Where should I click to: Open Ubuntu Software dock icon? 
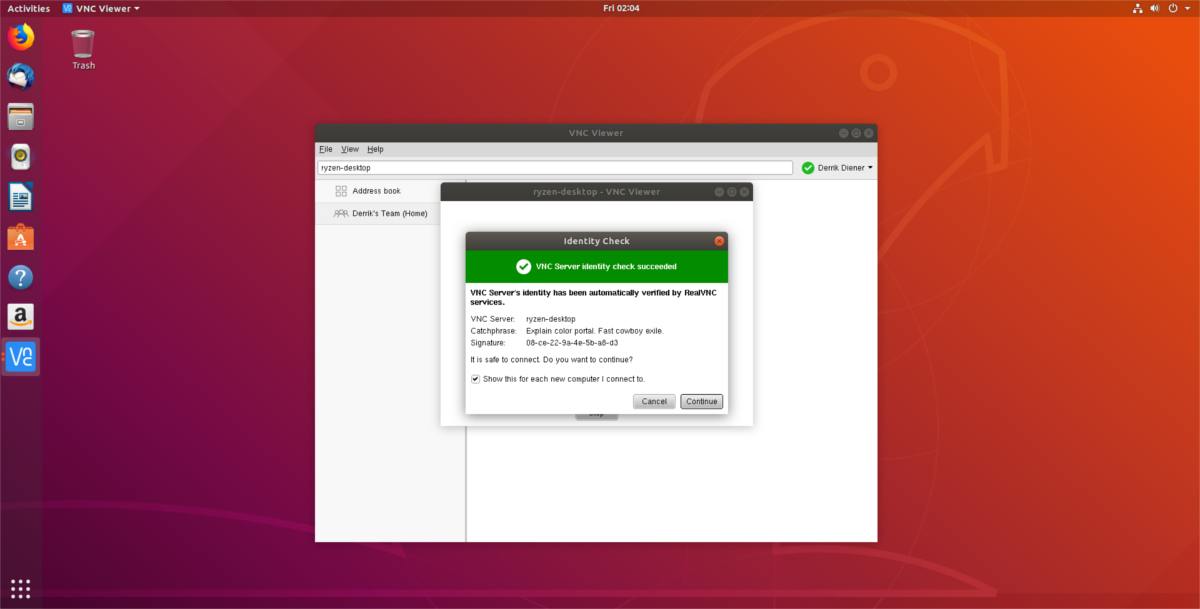pyautogui.click(x=21, y=237)
